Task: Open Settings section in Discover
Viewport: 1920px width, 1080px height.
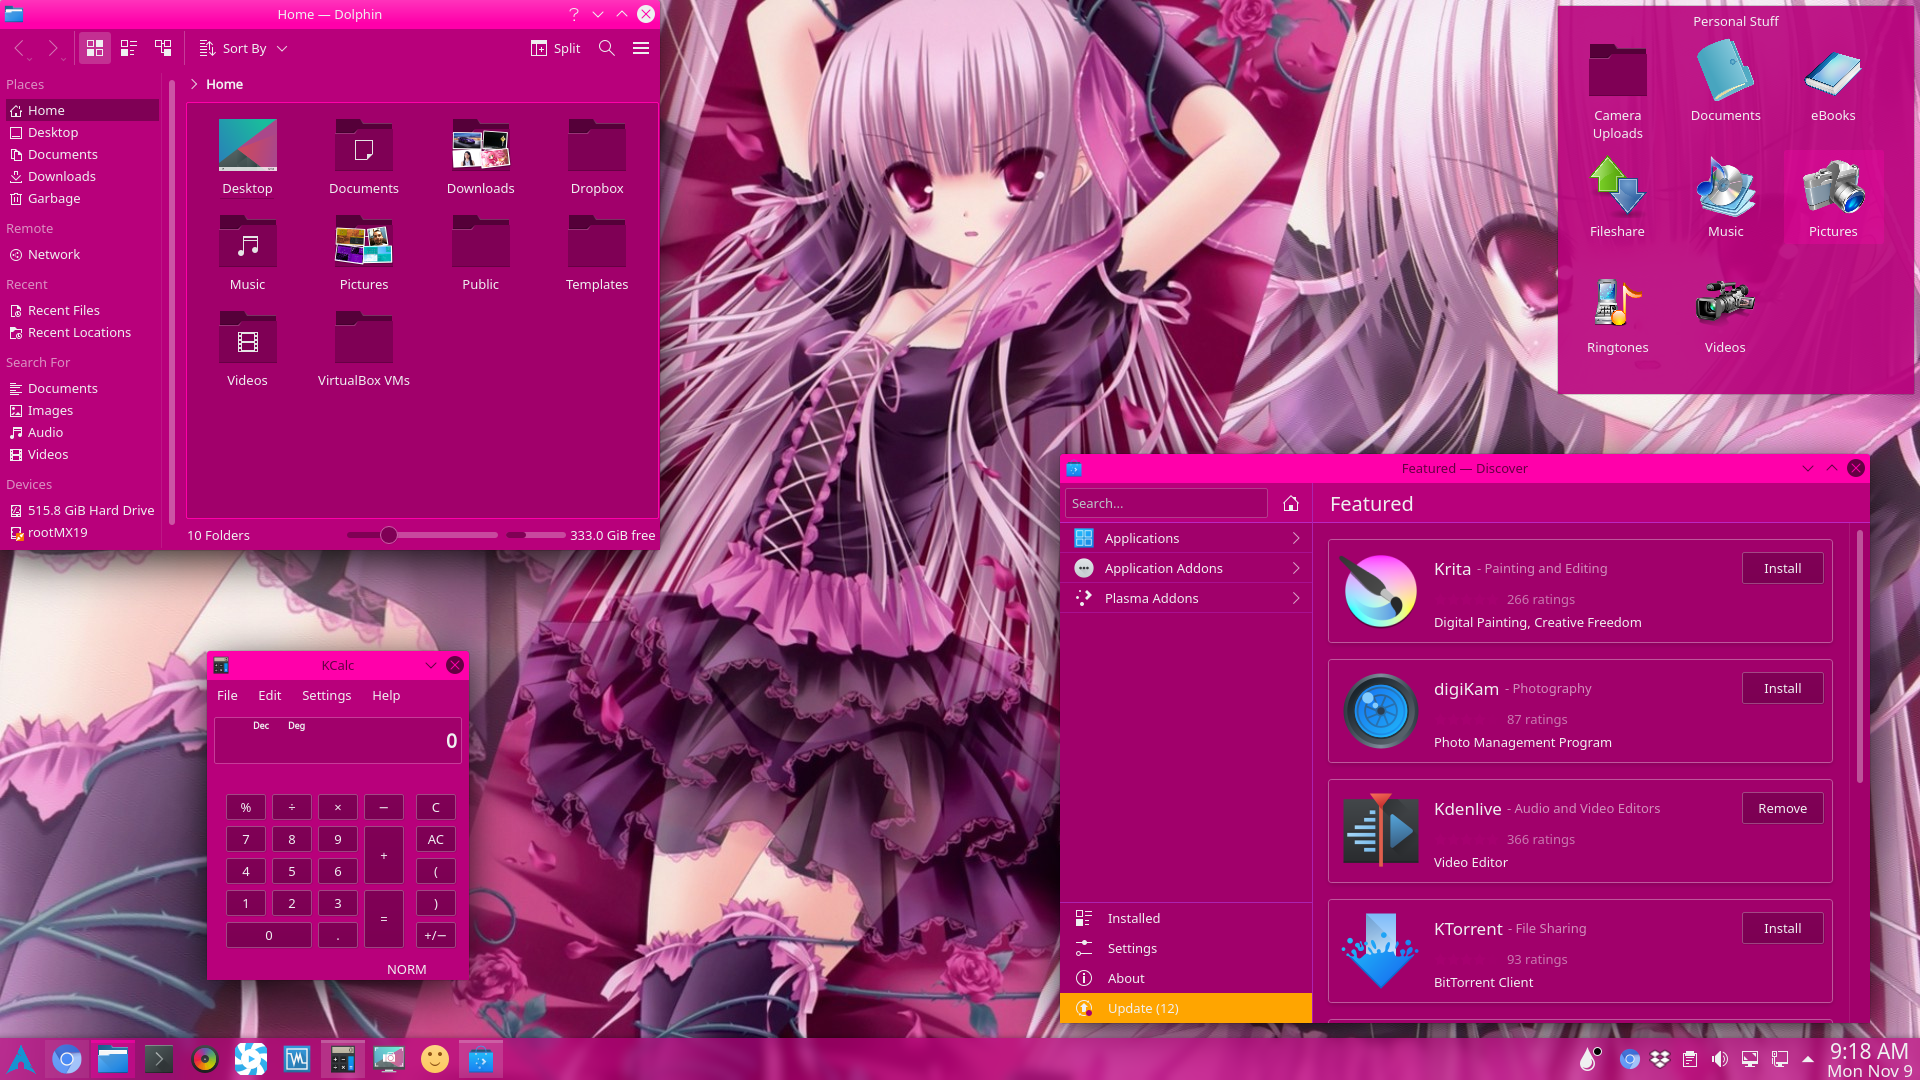Action: coord(1187,948)
